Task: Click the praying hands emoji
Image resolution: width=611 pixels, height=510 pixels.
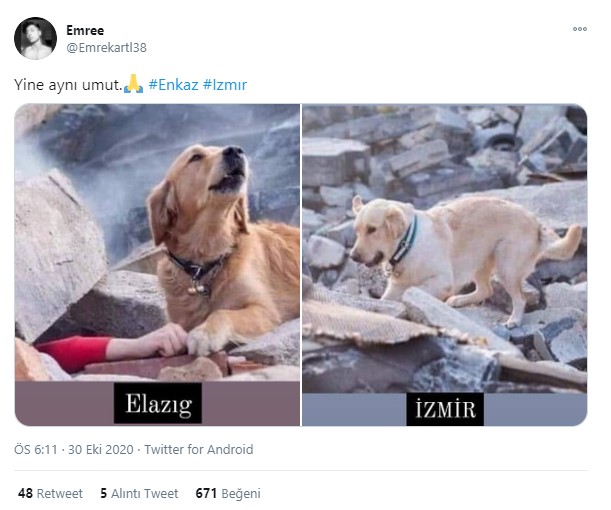Action: 133,83
